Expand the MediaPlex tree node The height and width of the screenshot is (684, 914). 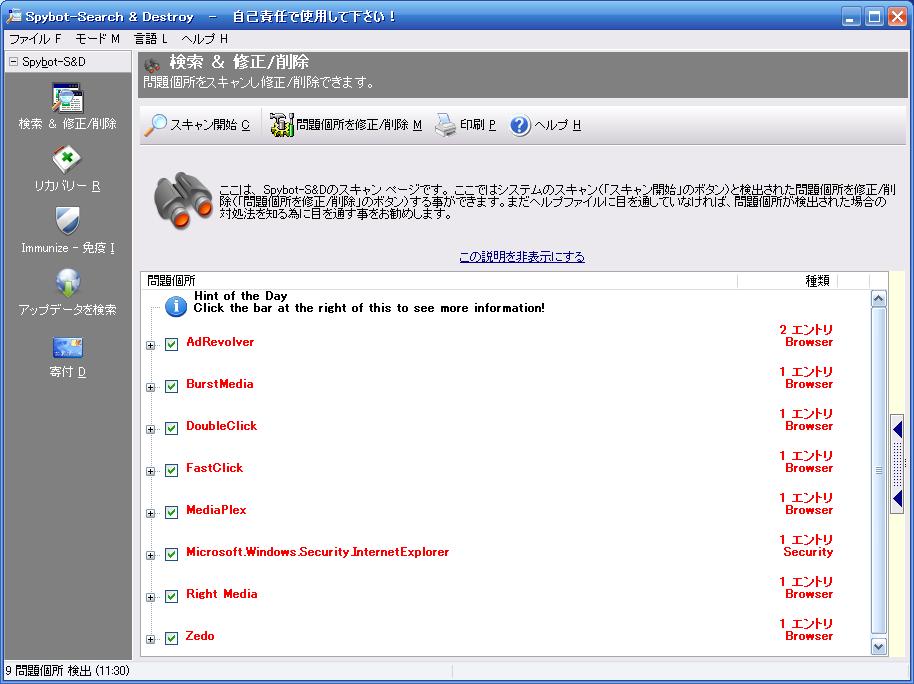click(150, 513)
